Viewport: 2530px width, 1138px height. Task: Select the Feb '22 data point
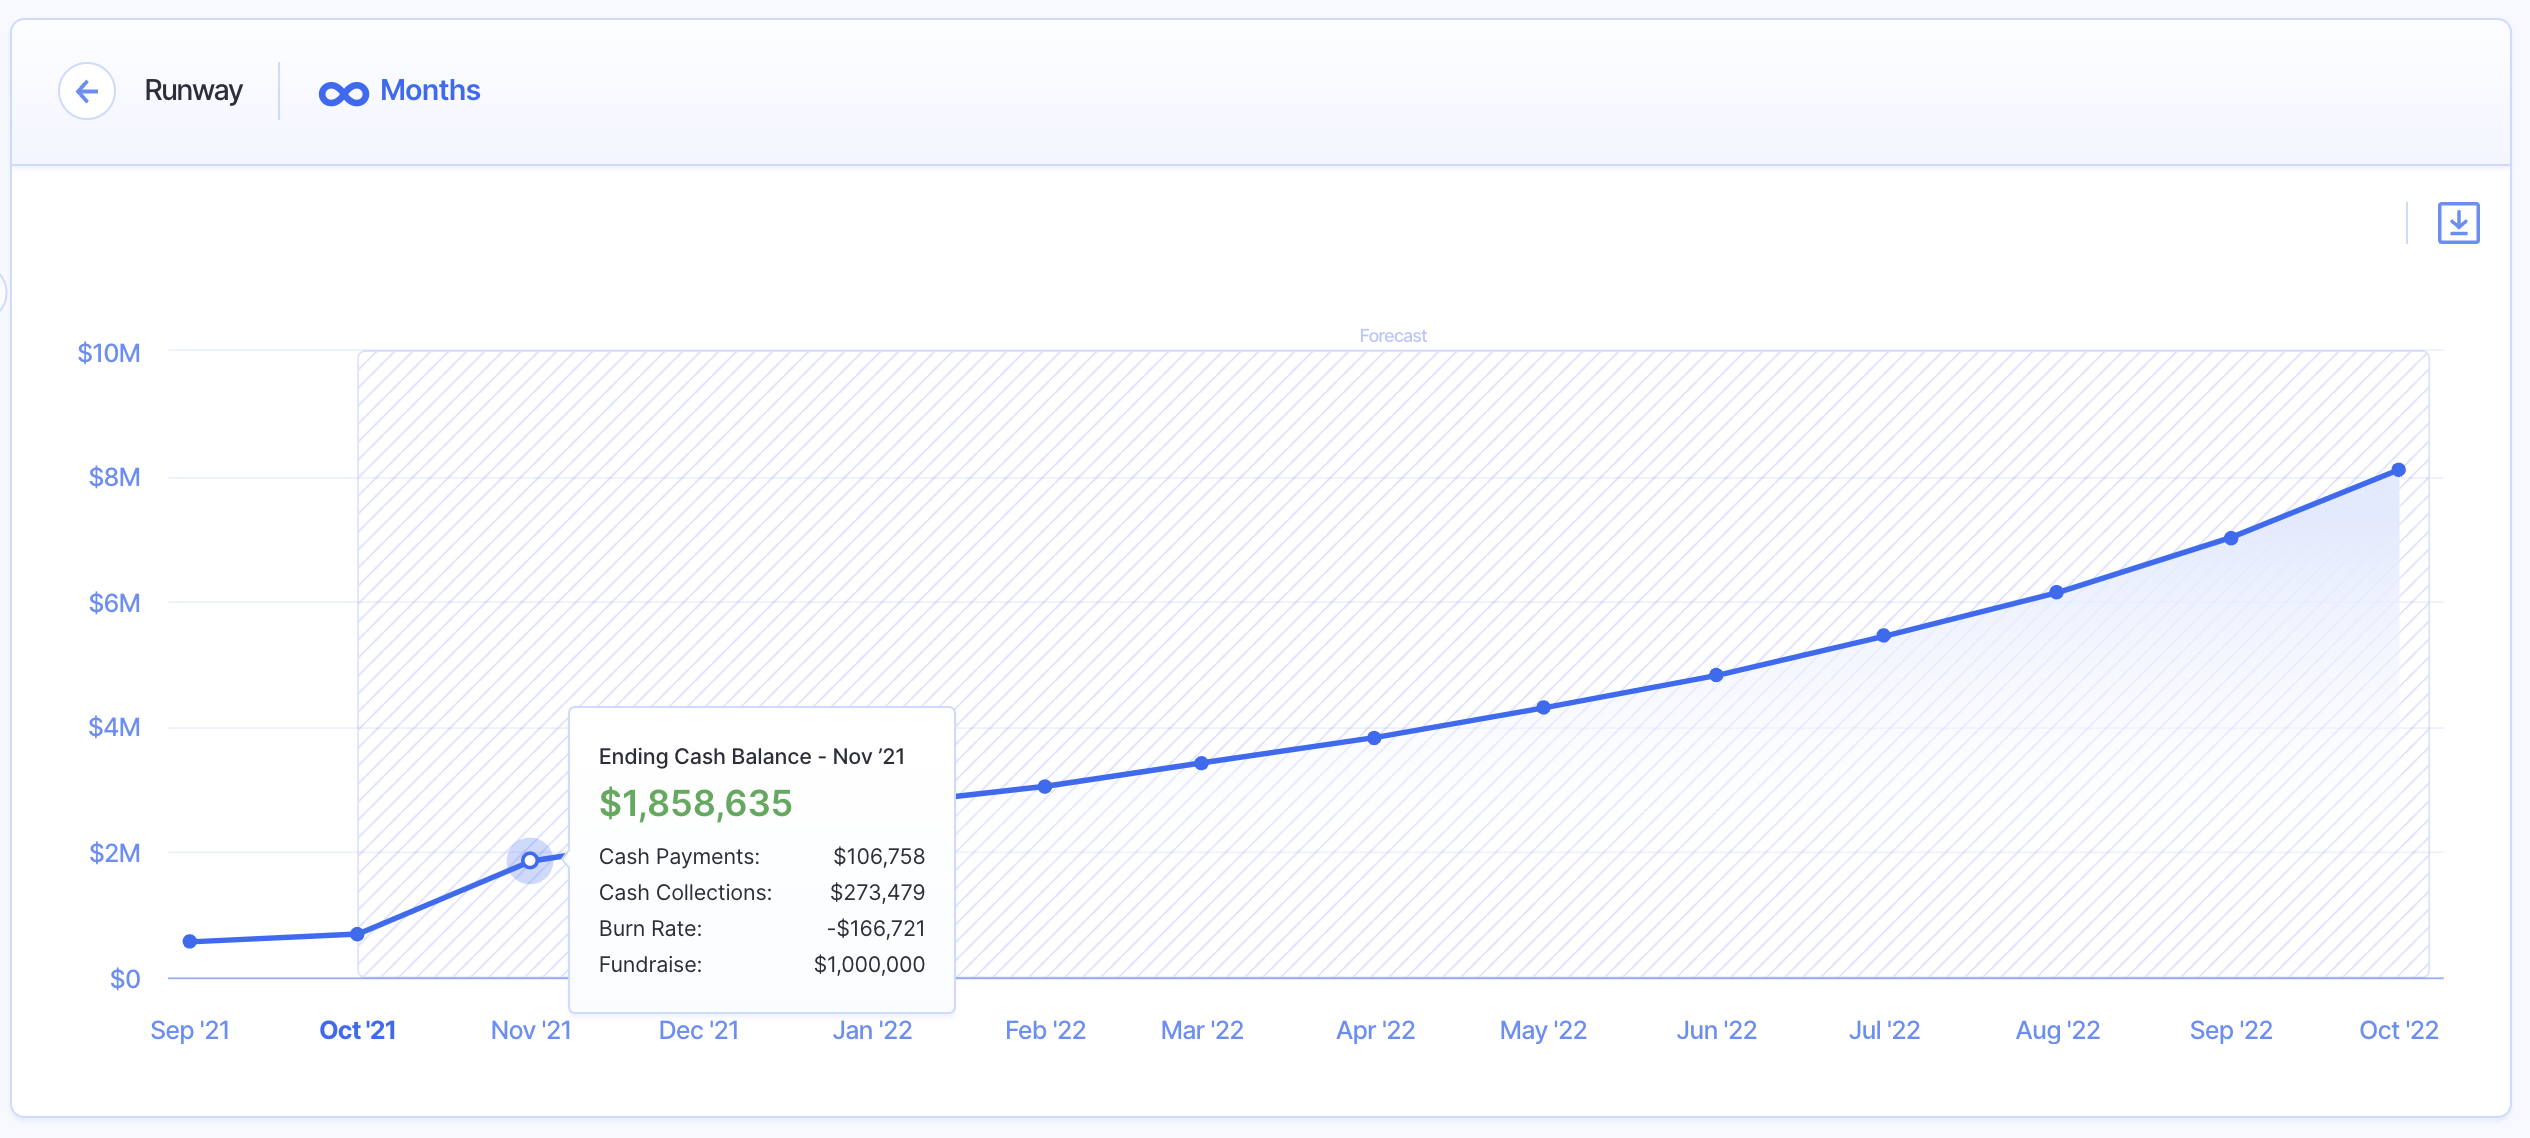click(1045, 787)
